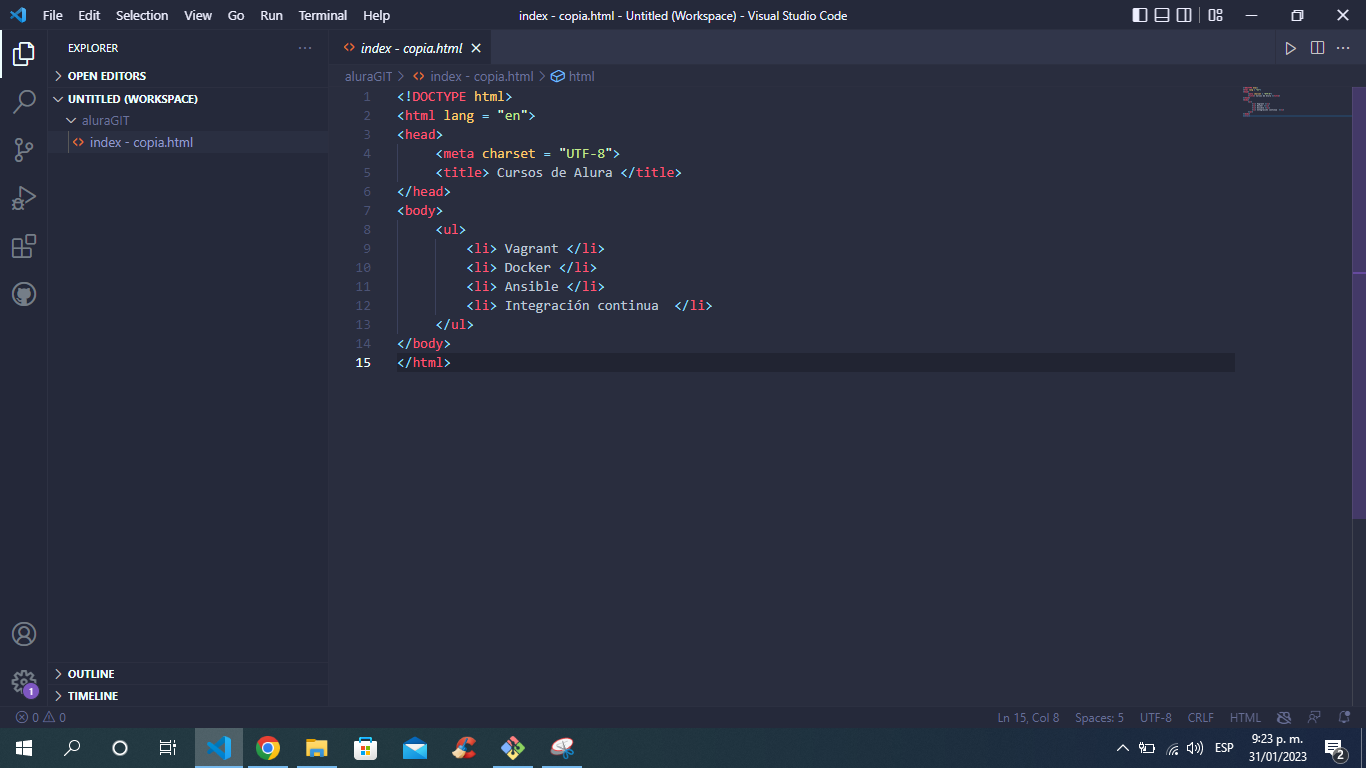Open the Source Control view
This screenshot has height=768, width=1366.
click(24, 150)
